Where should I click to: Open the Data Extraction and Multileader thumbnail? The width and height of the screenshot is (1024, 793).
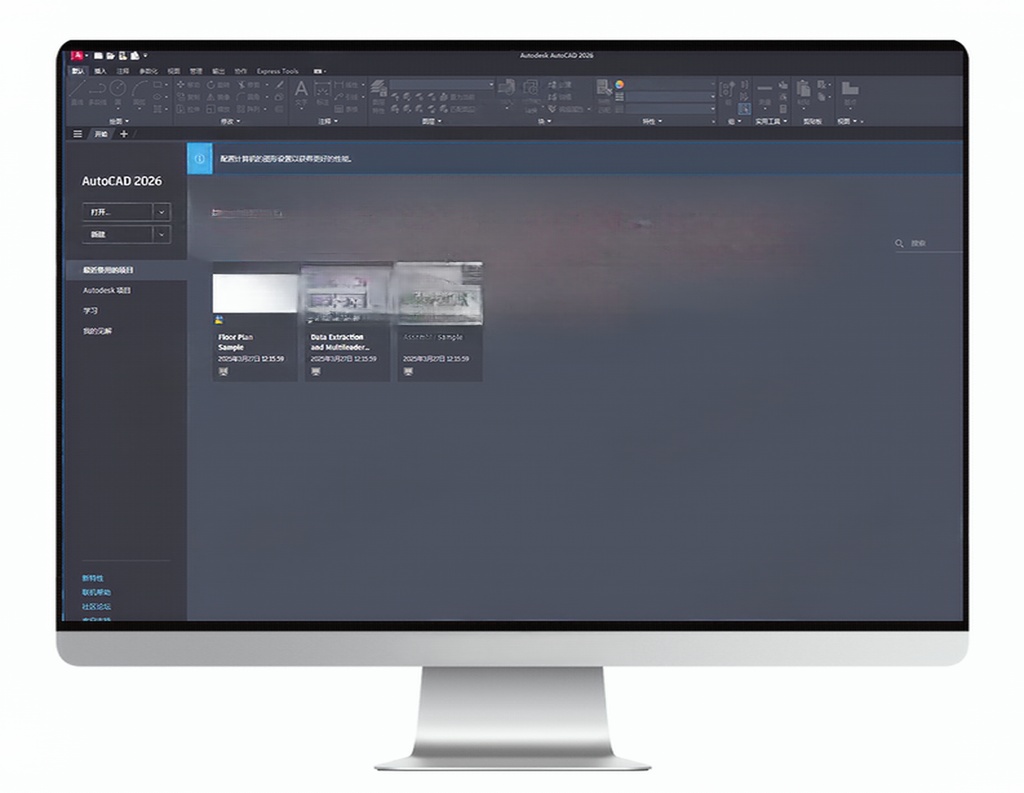pyautogui.click(x=347, y=293)
